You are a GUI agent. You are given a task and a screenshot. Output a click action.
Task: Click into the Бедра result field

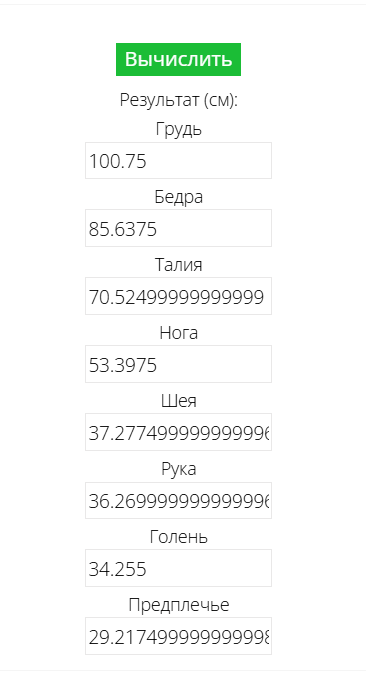(x=178, y=228)
